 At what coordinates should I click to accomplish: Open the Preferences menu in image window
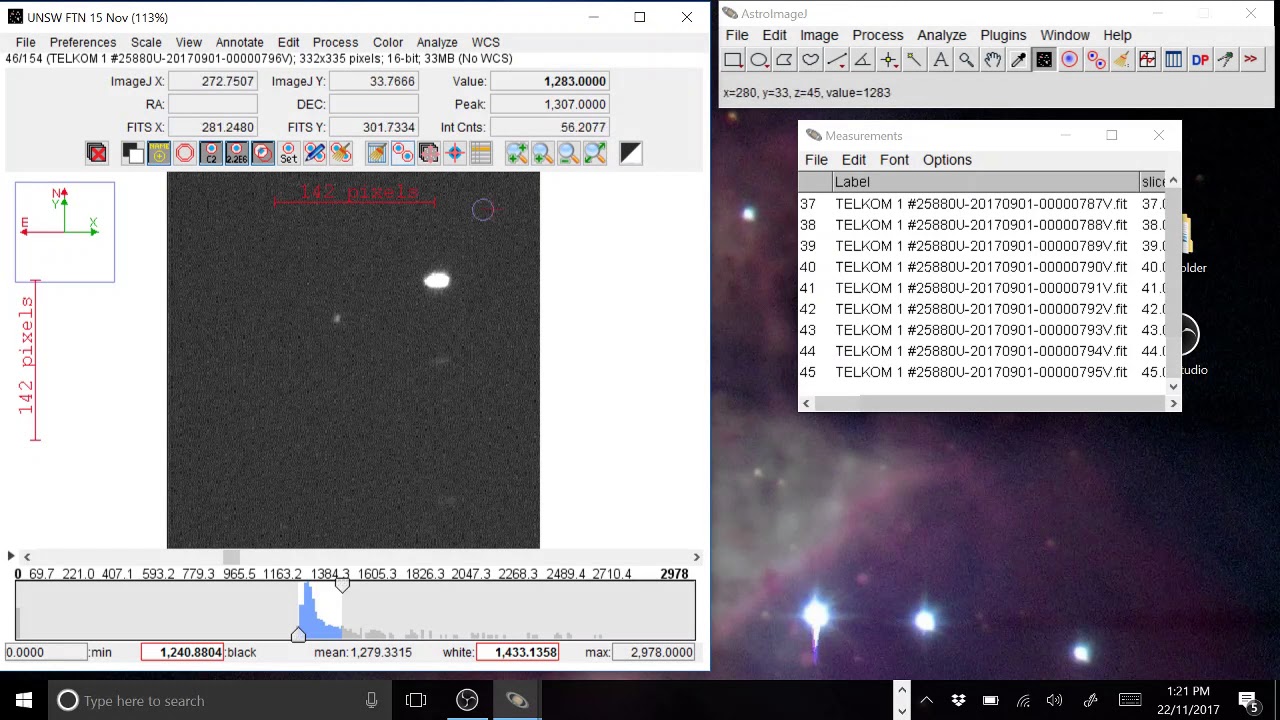coord(83,42)
